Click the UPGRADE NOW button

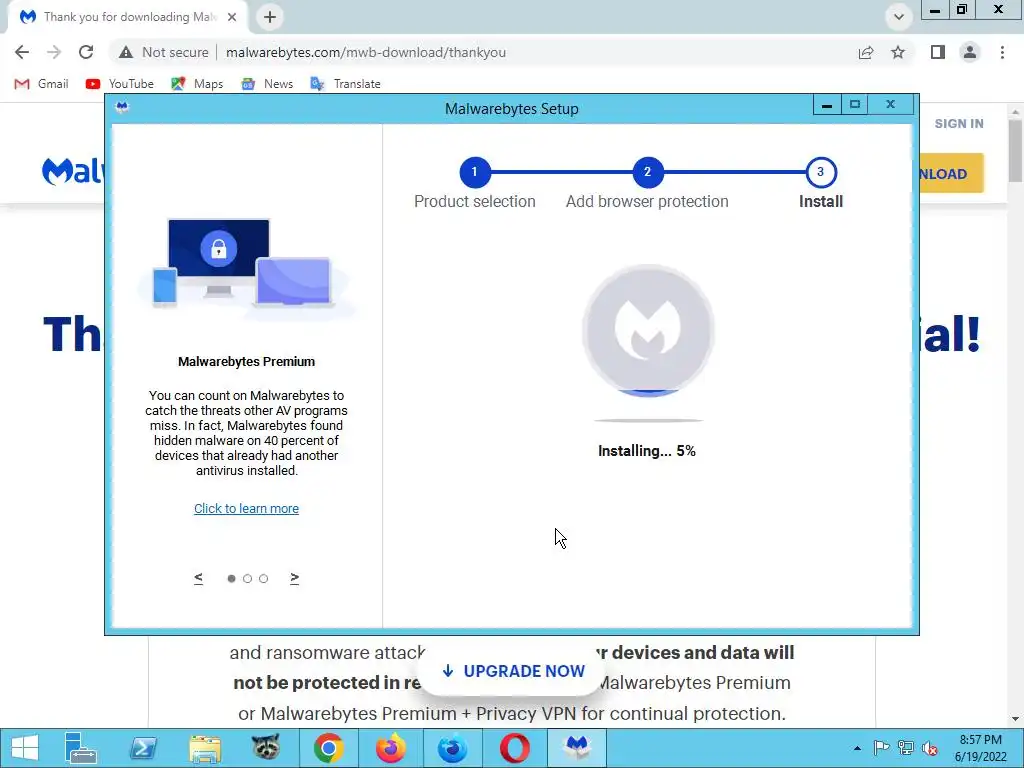point(513,671)
